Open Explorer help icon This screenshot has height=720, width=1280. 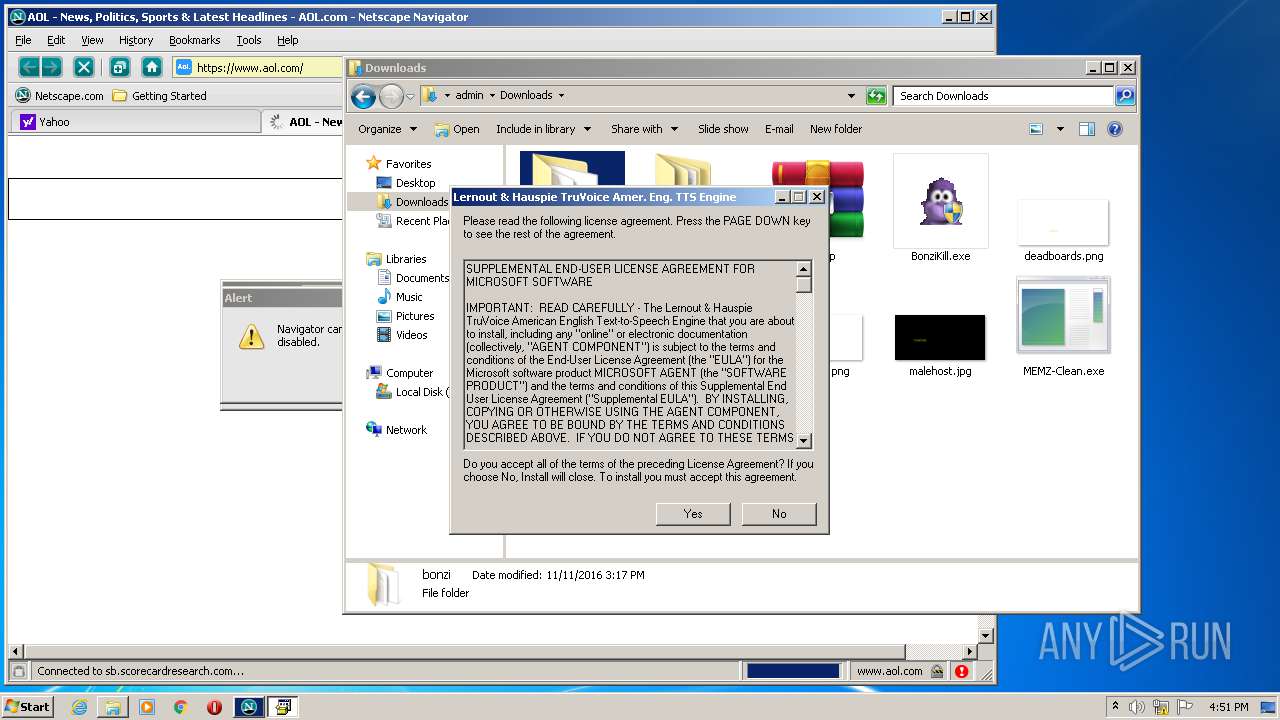[1115, 129]
